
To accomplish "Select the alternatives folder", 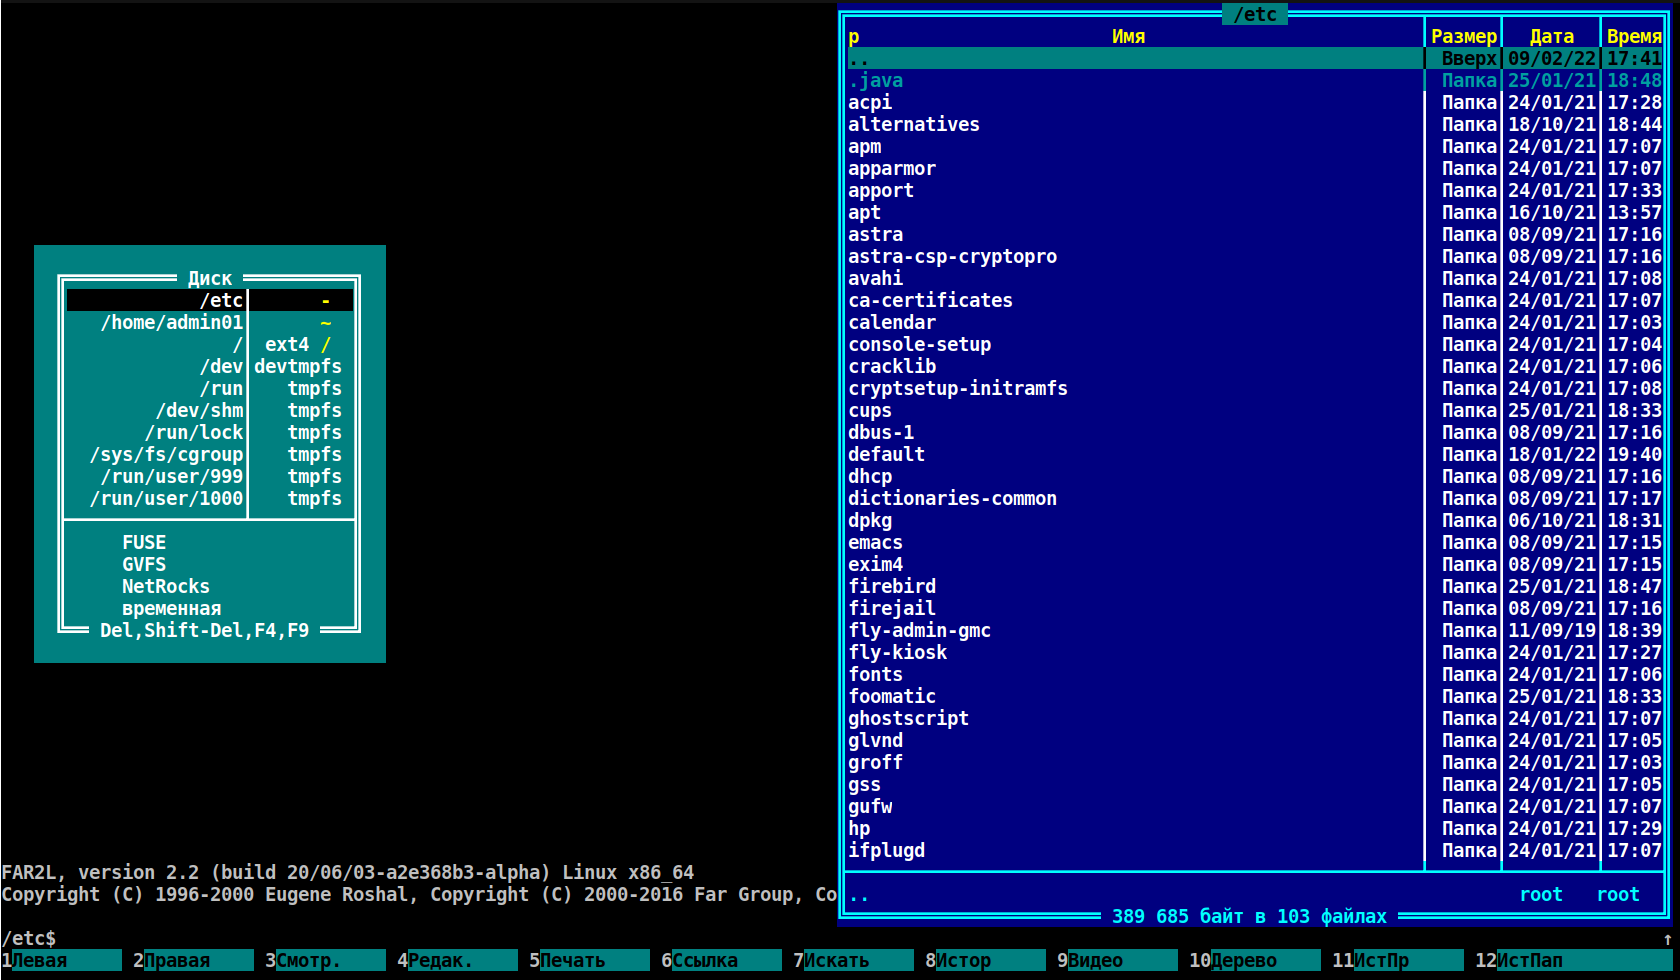I will 1255,124.
